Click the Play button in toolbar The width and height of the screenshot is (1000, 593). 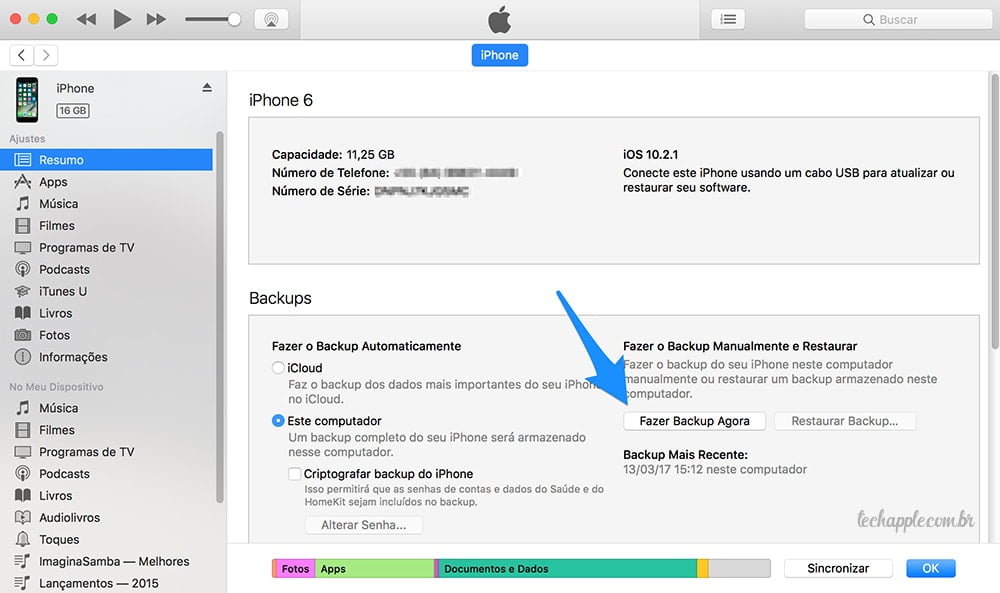coord(121,19)
